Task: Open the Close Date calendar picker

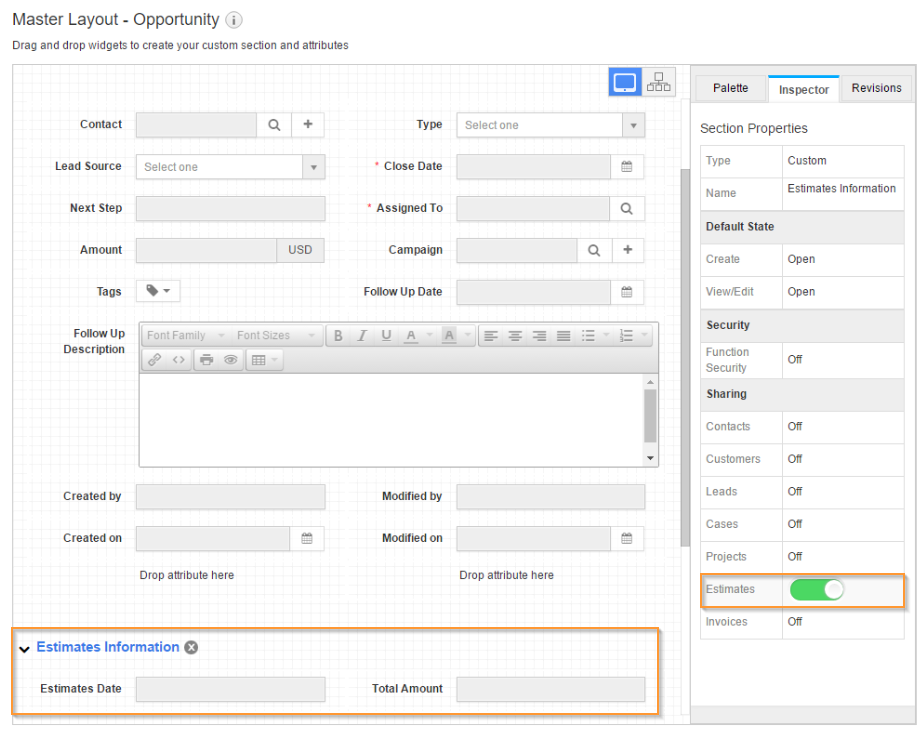Action: (x=627, y=167)
